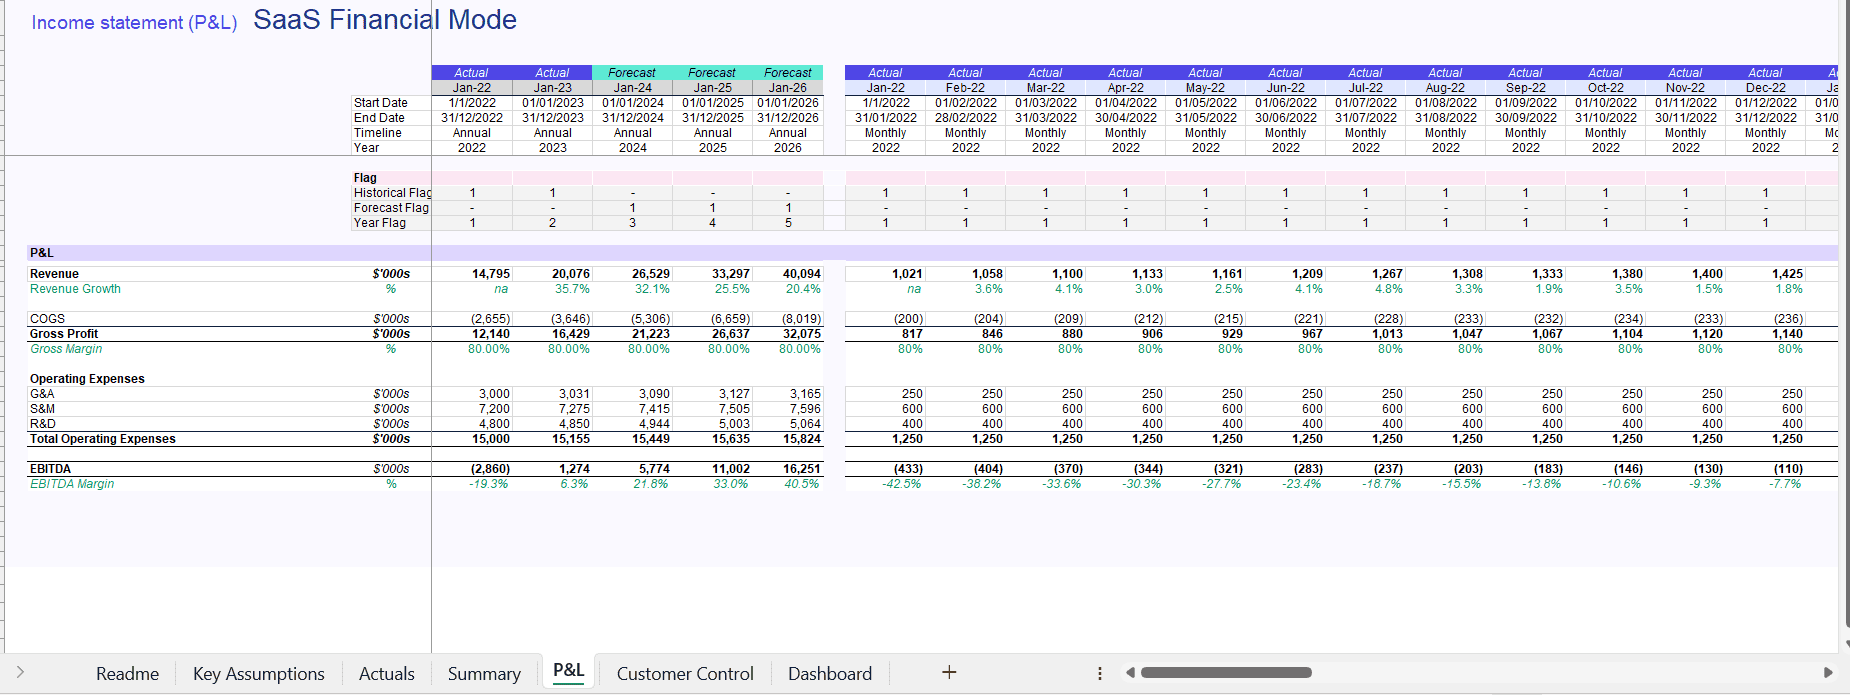Select the 'S&M' row label
1850x695 pixels.
[x=42, y=409]
